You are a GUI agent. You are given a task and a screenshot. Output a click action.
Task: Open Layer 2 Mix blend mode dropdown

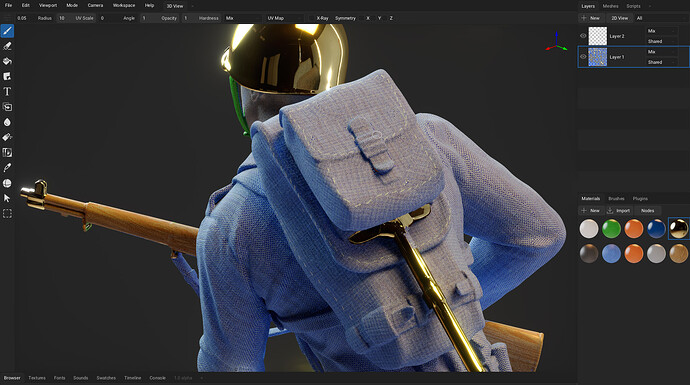point(661,31)
